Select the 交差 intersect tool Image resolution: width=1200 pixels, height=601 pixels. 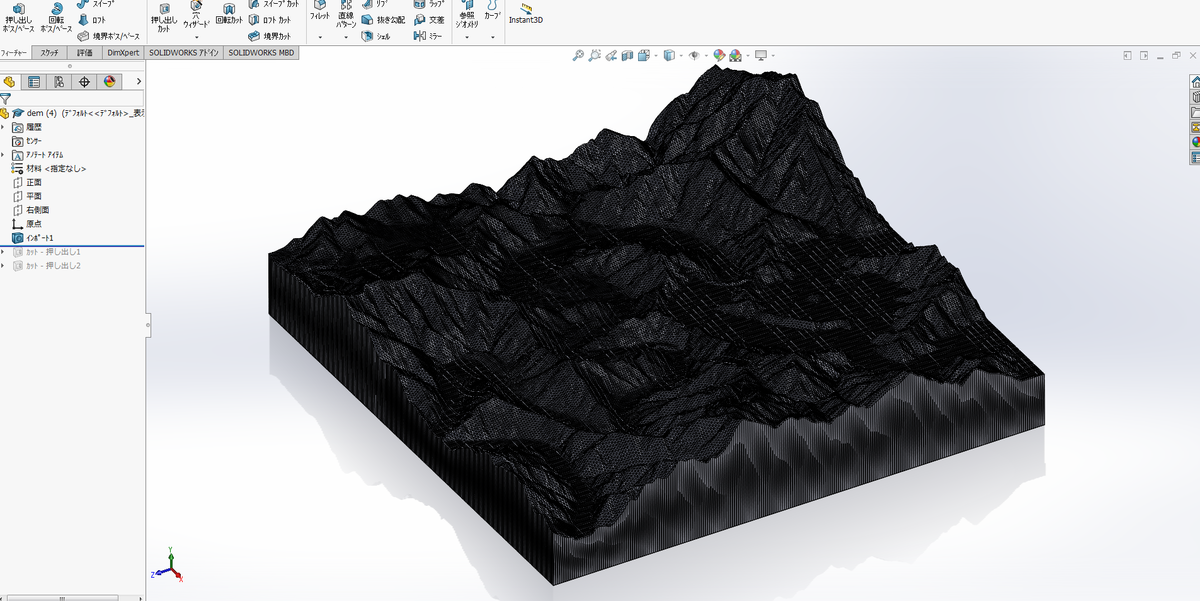429,19
